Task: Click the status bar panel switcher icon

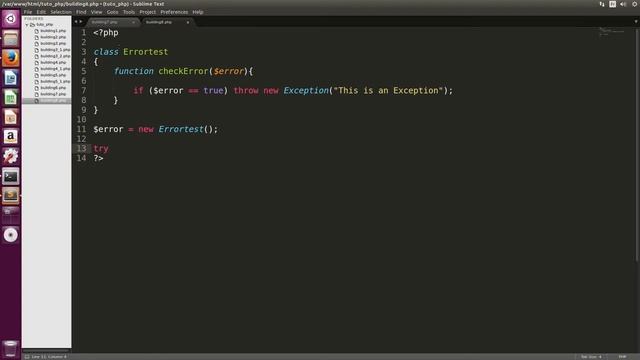Action: 27,357
